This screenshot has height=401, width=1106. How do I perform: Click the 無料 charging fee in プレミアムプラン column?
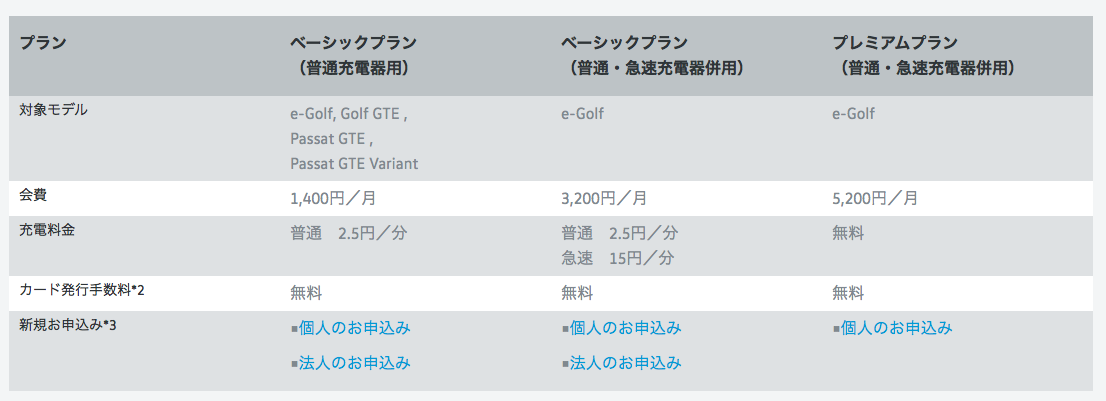coord(848,233)
